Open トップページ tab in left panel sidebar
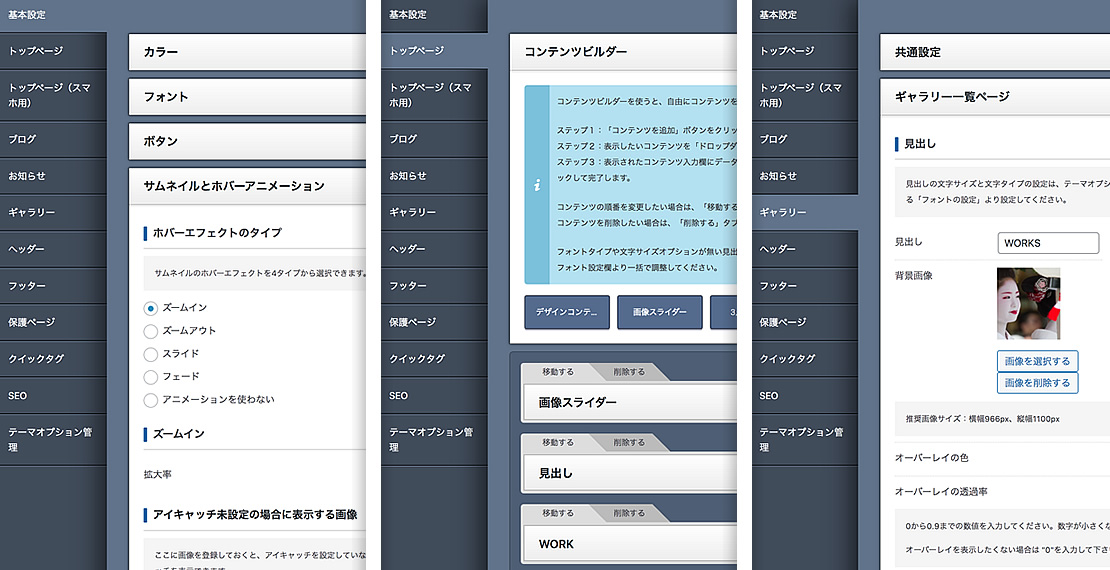The height and width of the screenshot is (570, 1110). (53, 51)
